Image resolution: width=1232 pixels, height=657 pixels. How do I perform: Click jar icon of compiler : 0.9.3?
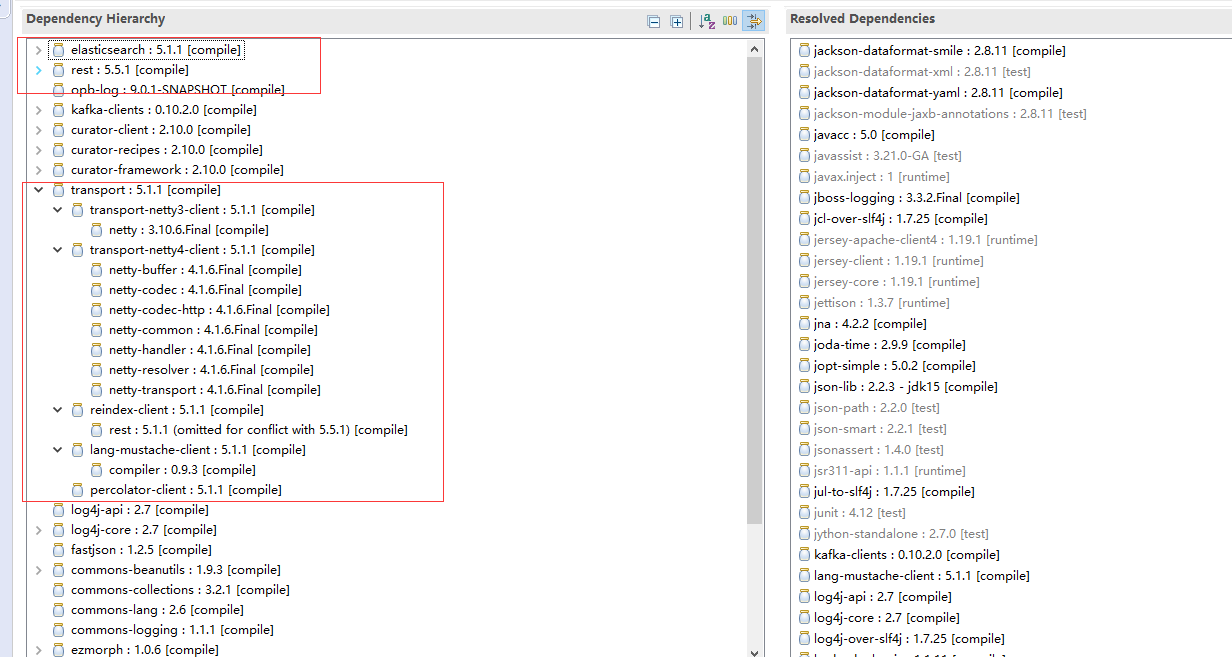[x=96, y=470]
